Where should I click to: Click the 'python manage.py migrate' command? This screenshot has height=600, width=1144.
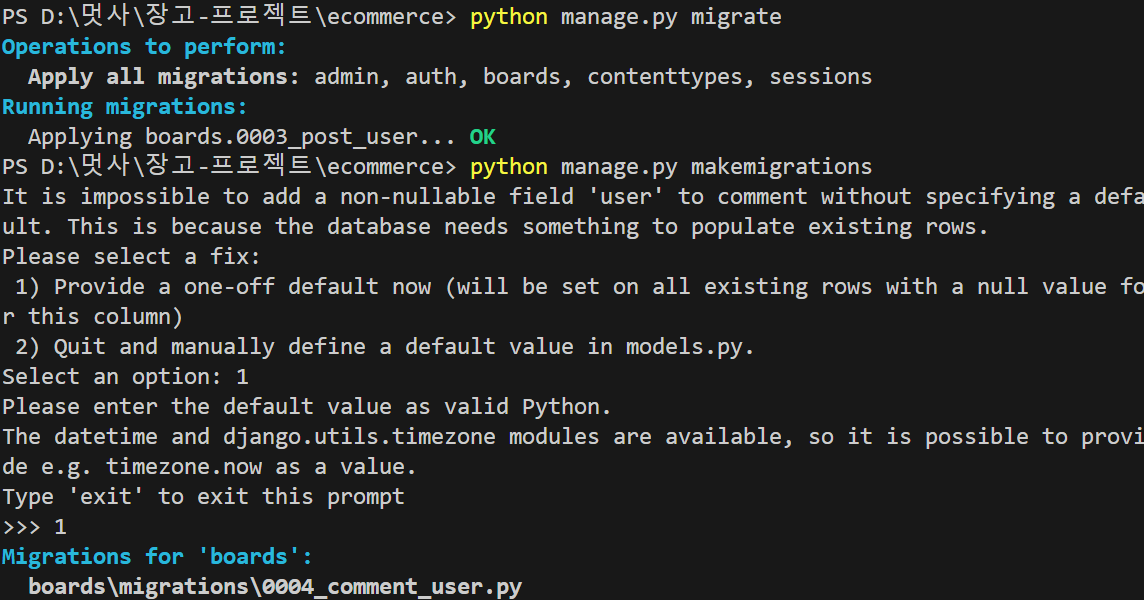626,17
